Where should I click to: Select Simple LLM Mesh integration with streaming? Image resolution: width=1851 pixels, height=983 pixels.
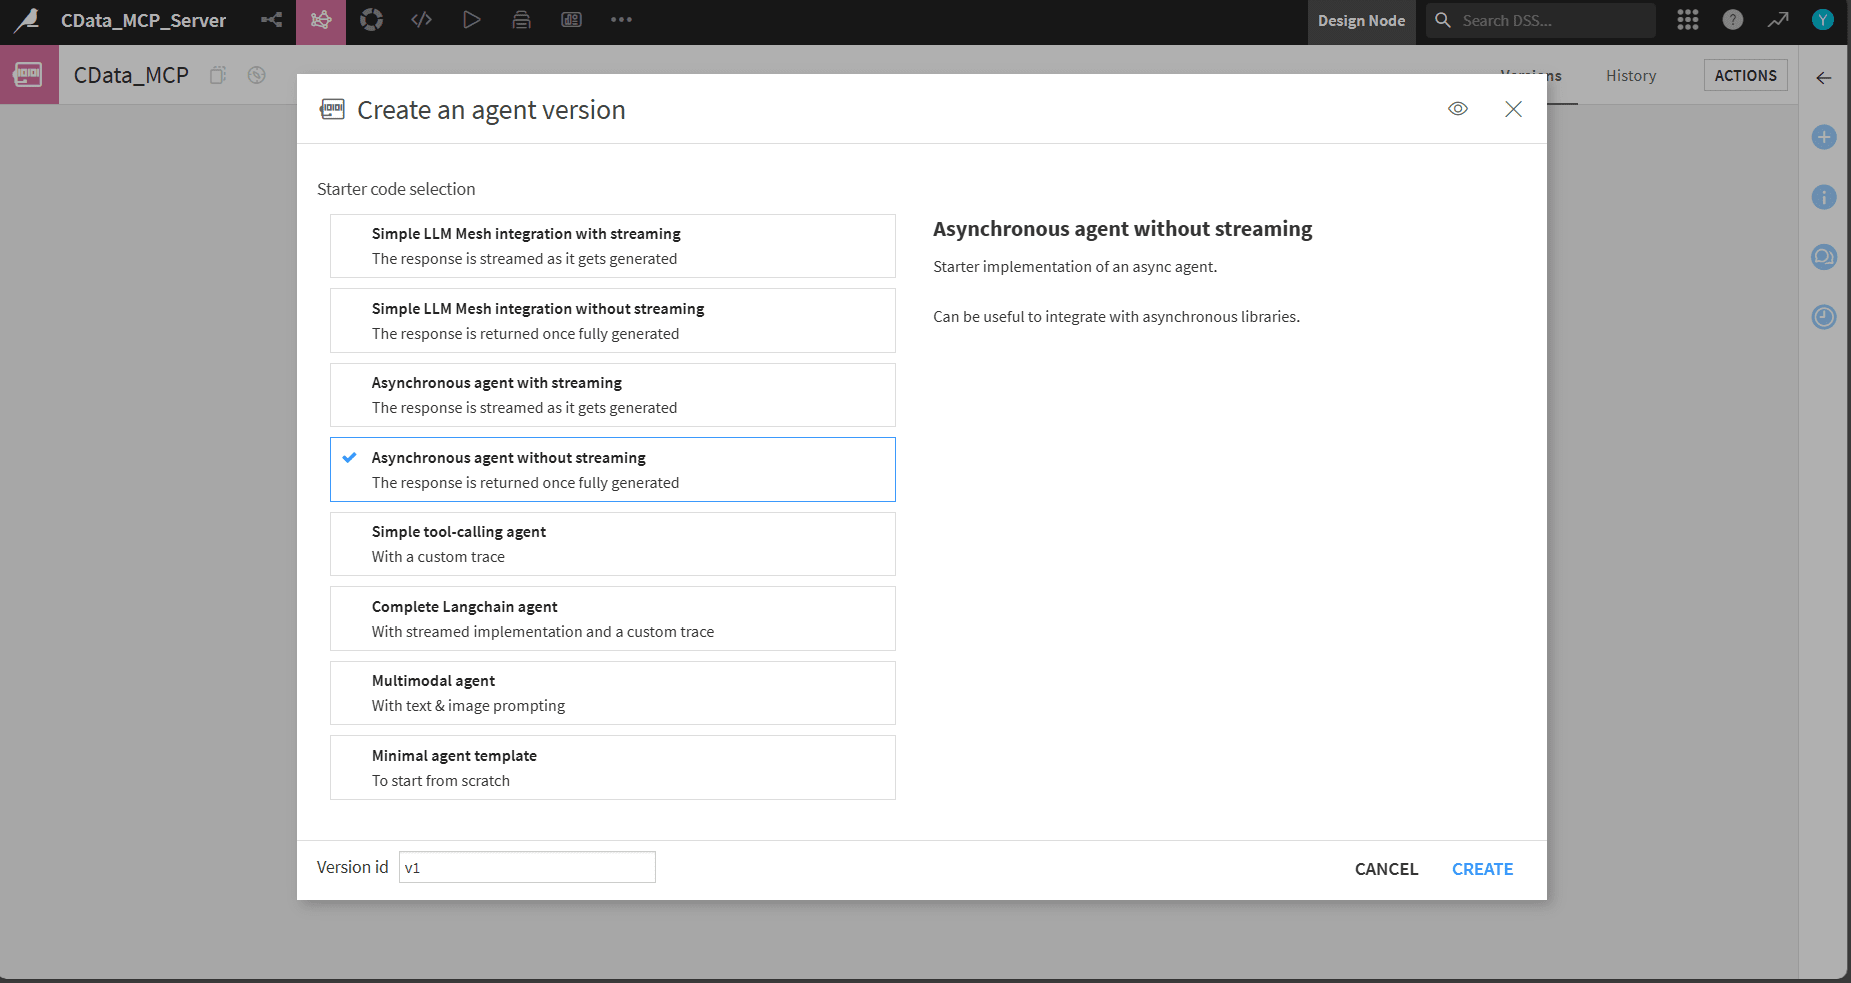coord(612,246)
